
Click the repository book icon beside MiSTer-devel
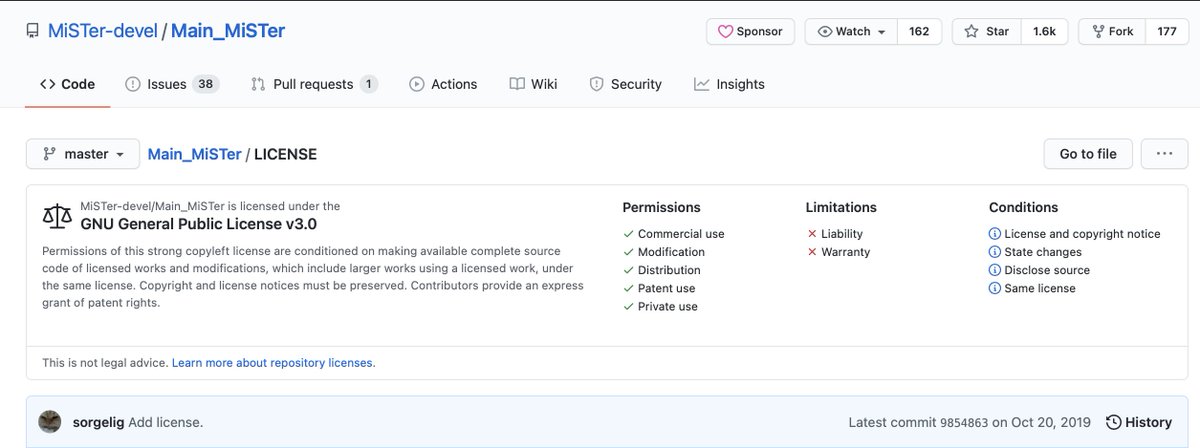click(x=33, y=31)
